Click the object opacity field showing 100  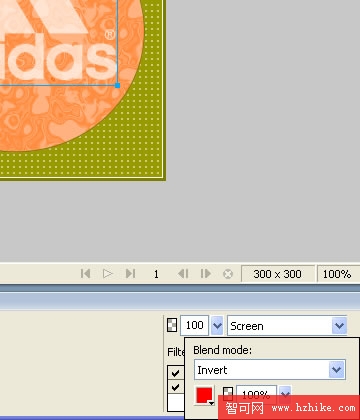195,325
